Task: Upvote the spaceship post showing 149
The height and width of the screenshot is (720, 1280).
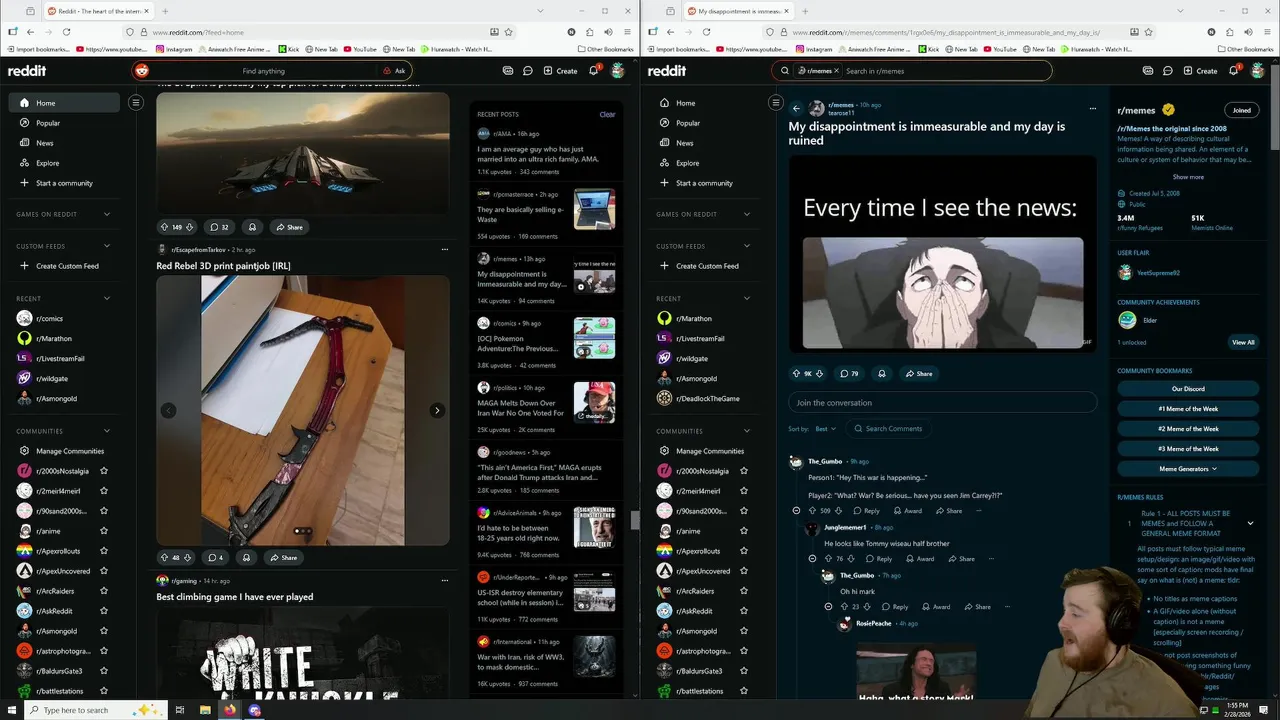Action: (x=164, y=227)
